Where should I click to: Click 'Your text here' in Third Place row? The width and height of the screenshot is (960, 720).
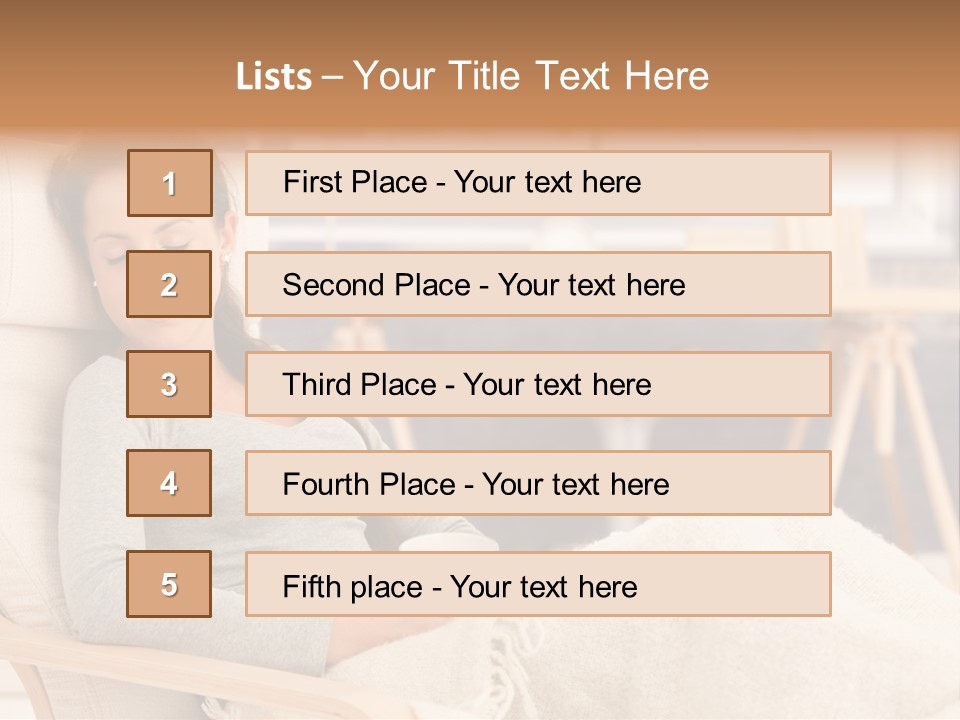tap(558, 385)
